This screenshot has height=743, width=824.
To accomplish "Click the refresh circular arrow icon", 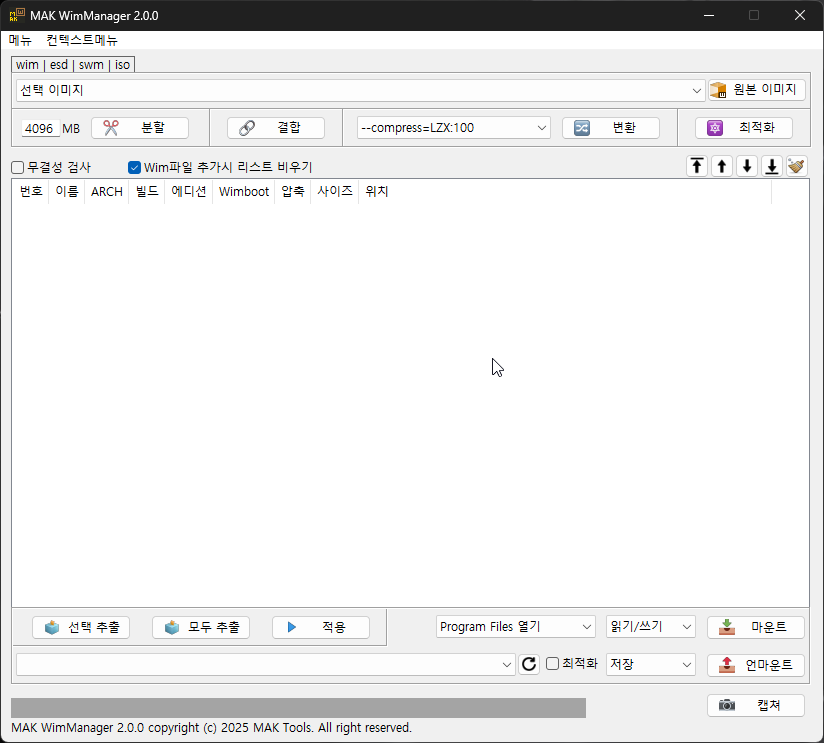I will [x=529, y=664].
